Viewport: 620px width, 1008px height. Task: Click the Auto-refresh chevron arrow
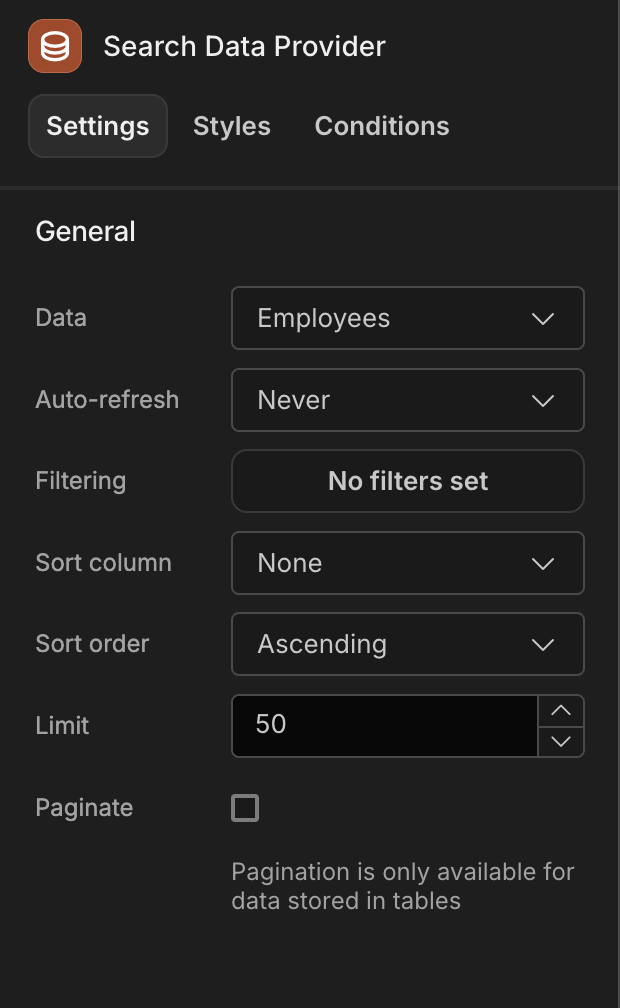pos(543,400)
